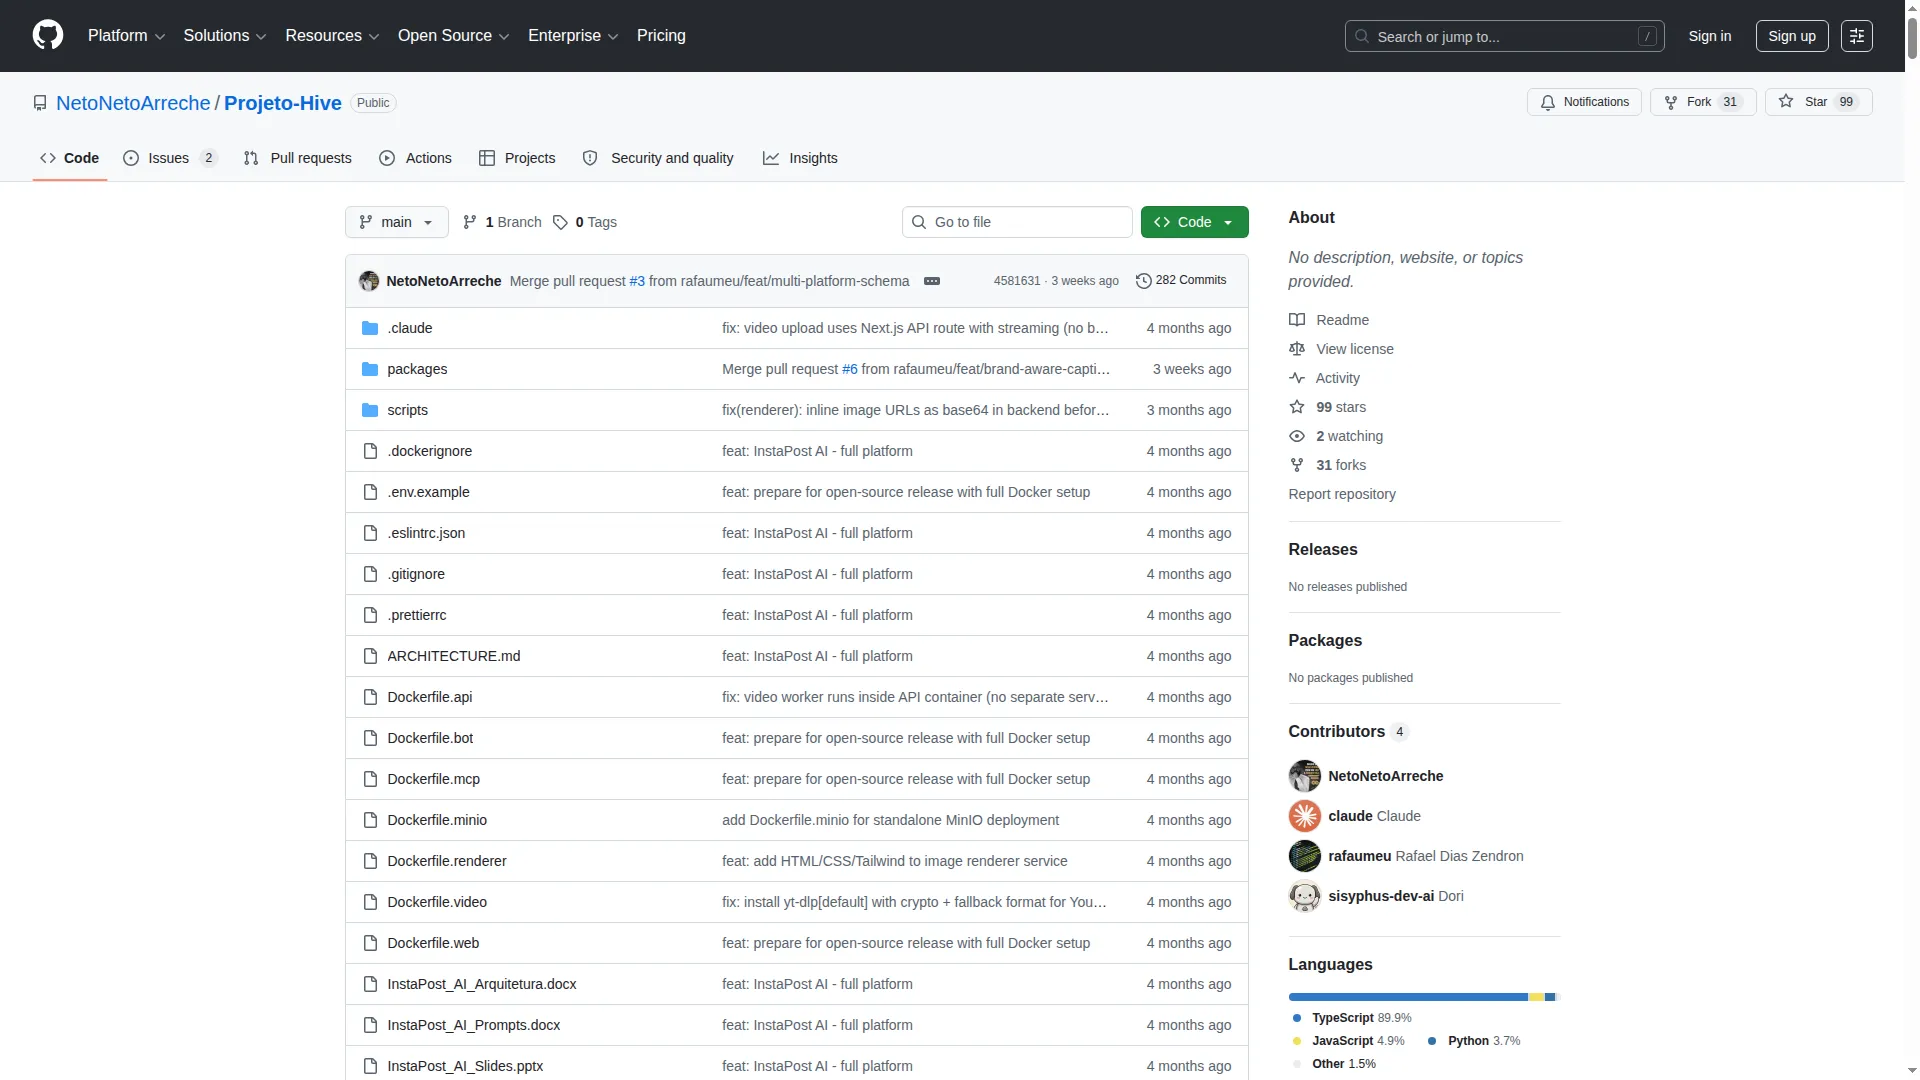Switch to the Pull requests tab
This screenshot has height=1080, width=1920.
298,158
